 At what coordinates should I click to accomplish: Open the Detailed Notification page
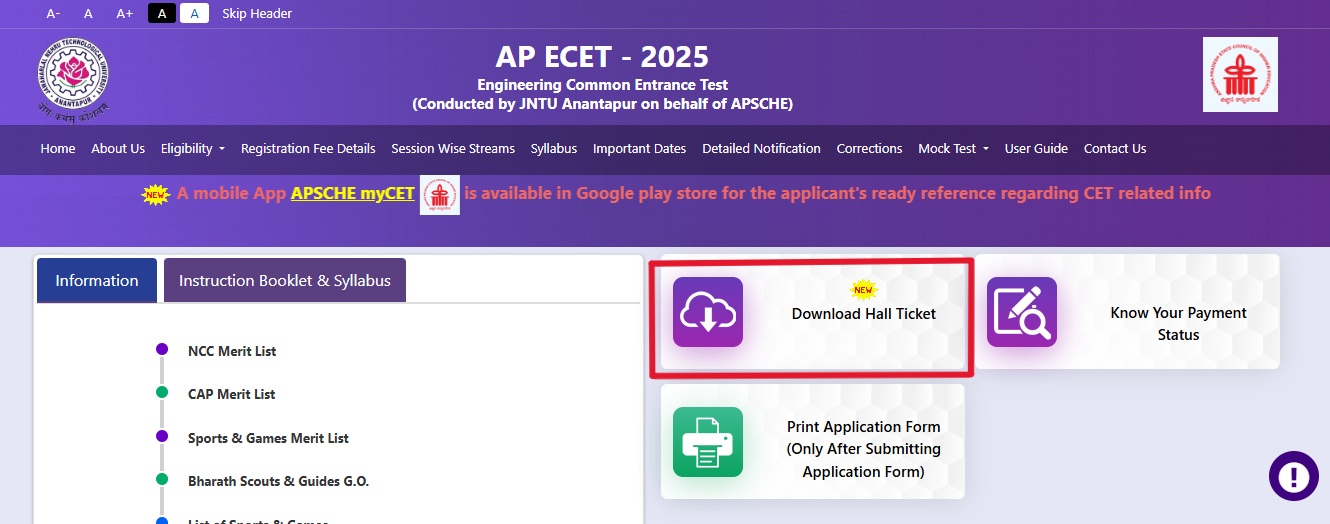[x=761, y=148]
